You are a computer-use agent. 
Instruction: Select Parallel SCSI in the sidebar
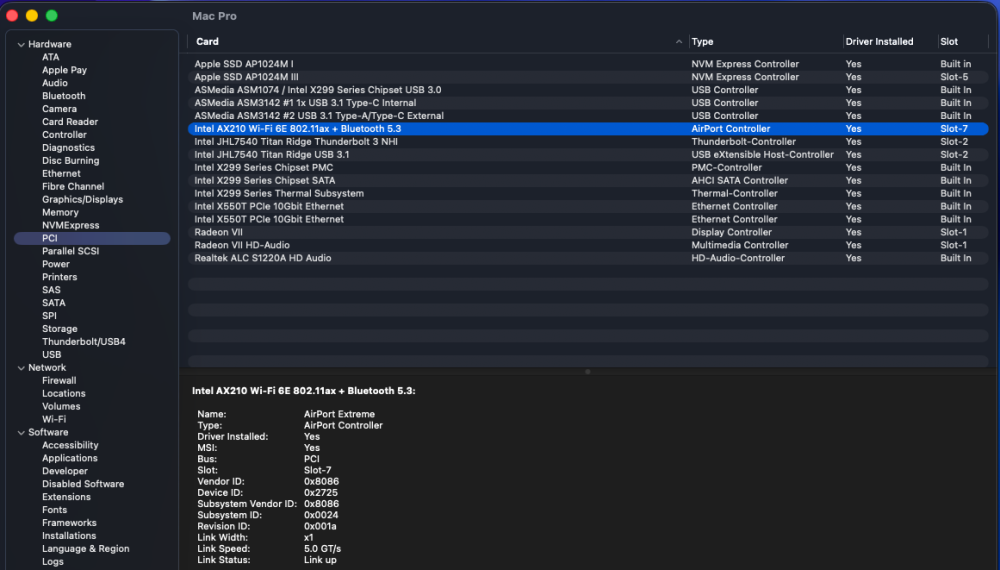[71, 251]
